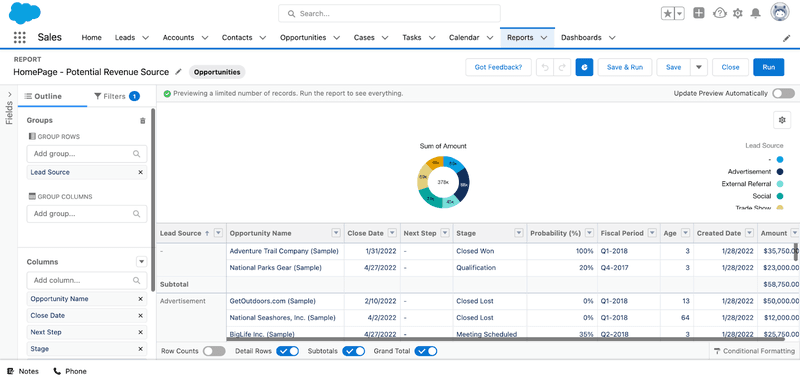800x382 pixels.
Task: Click the blue Run button
Action: click(768, 67)
